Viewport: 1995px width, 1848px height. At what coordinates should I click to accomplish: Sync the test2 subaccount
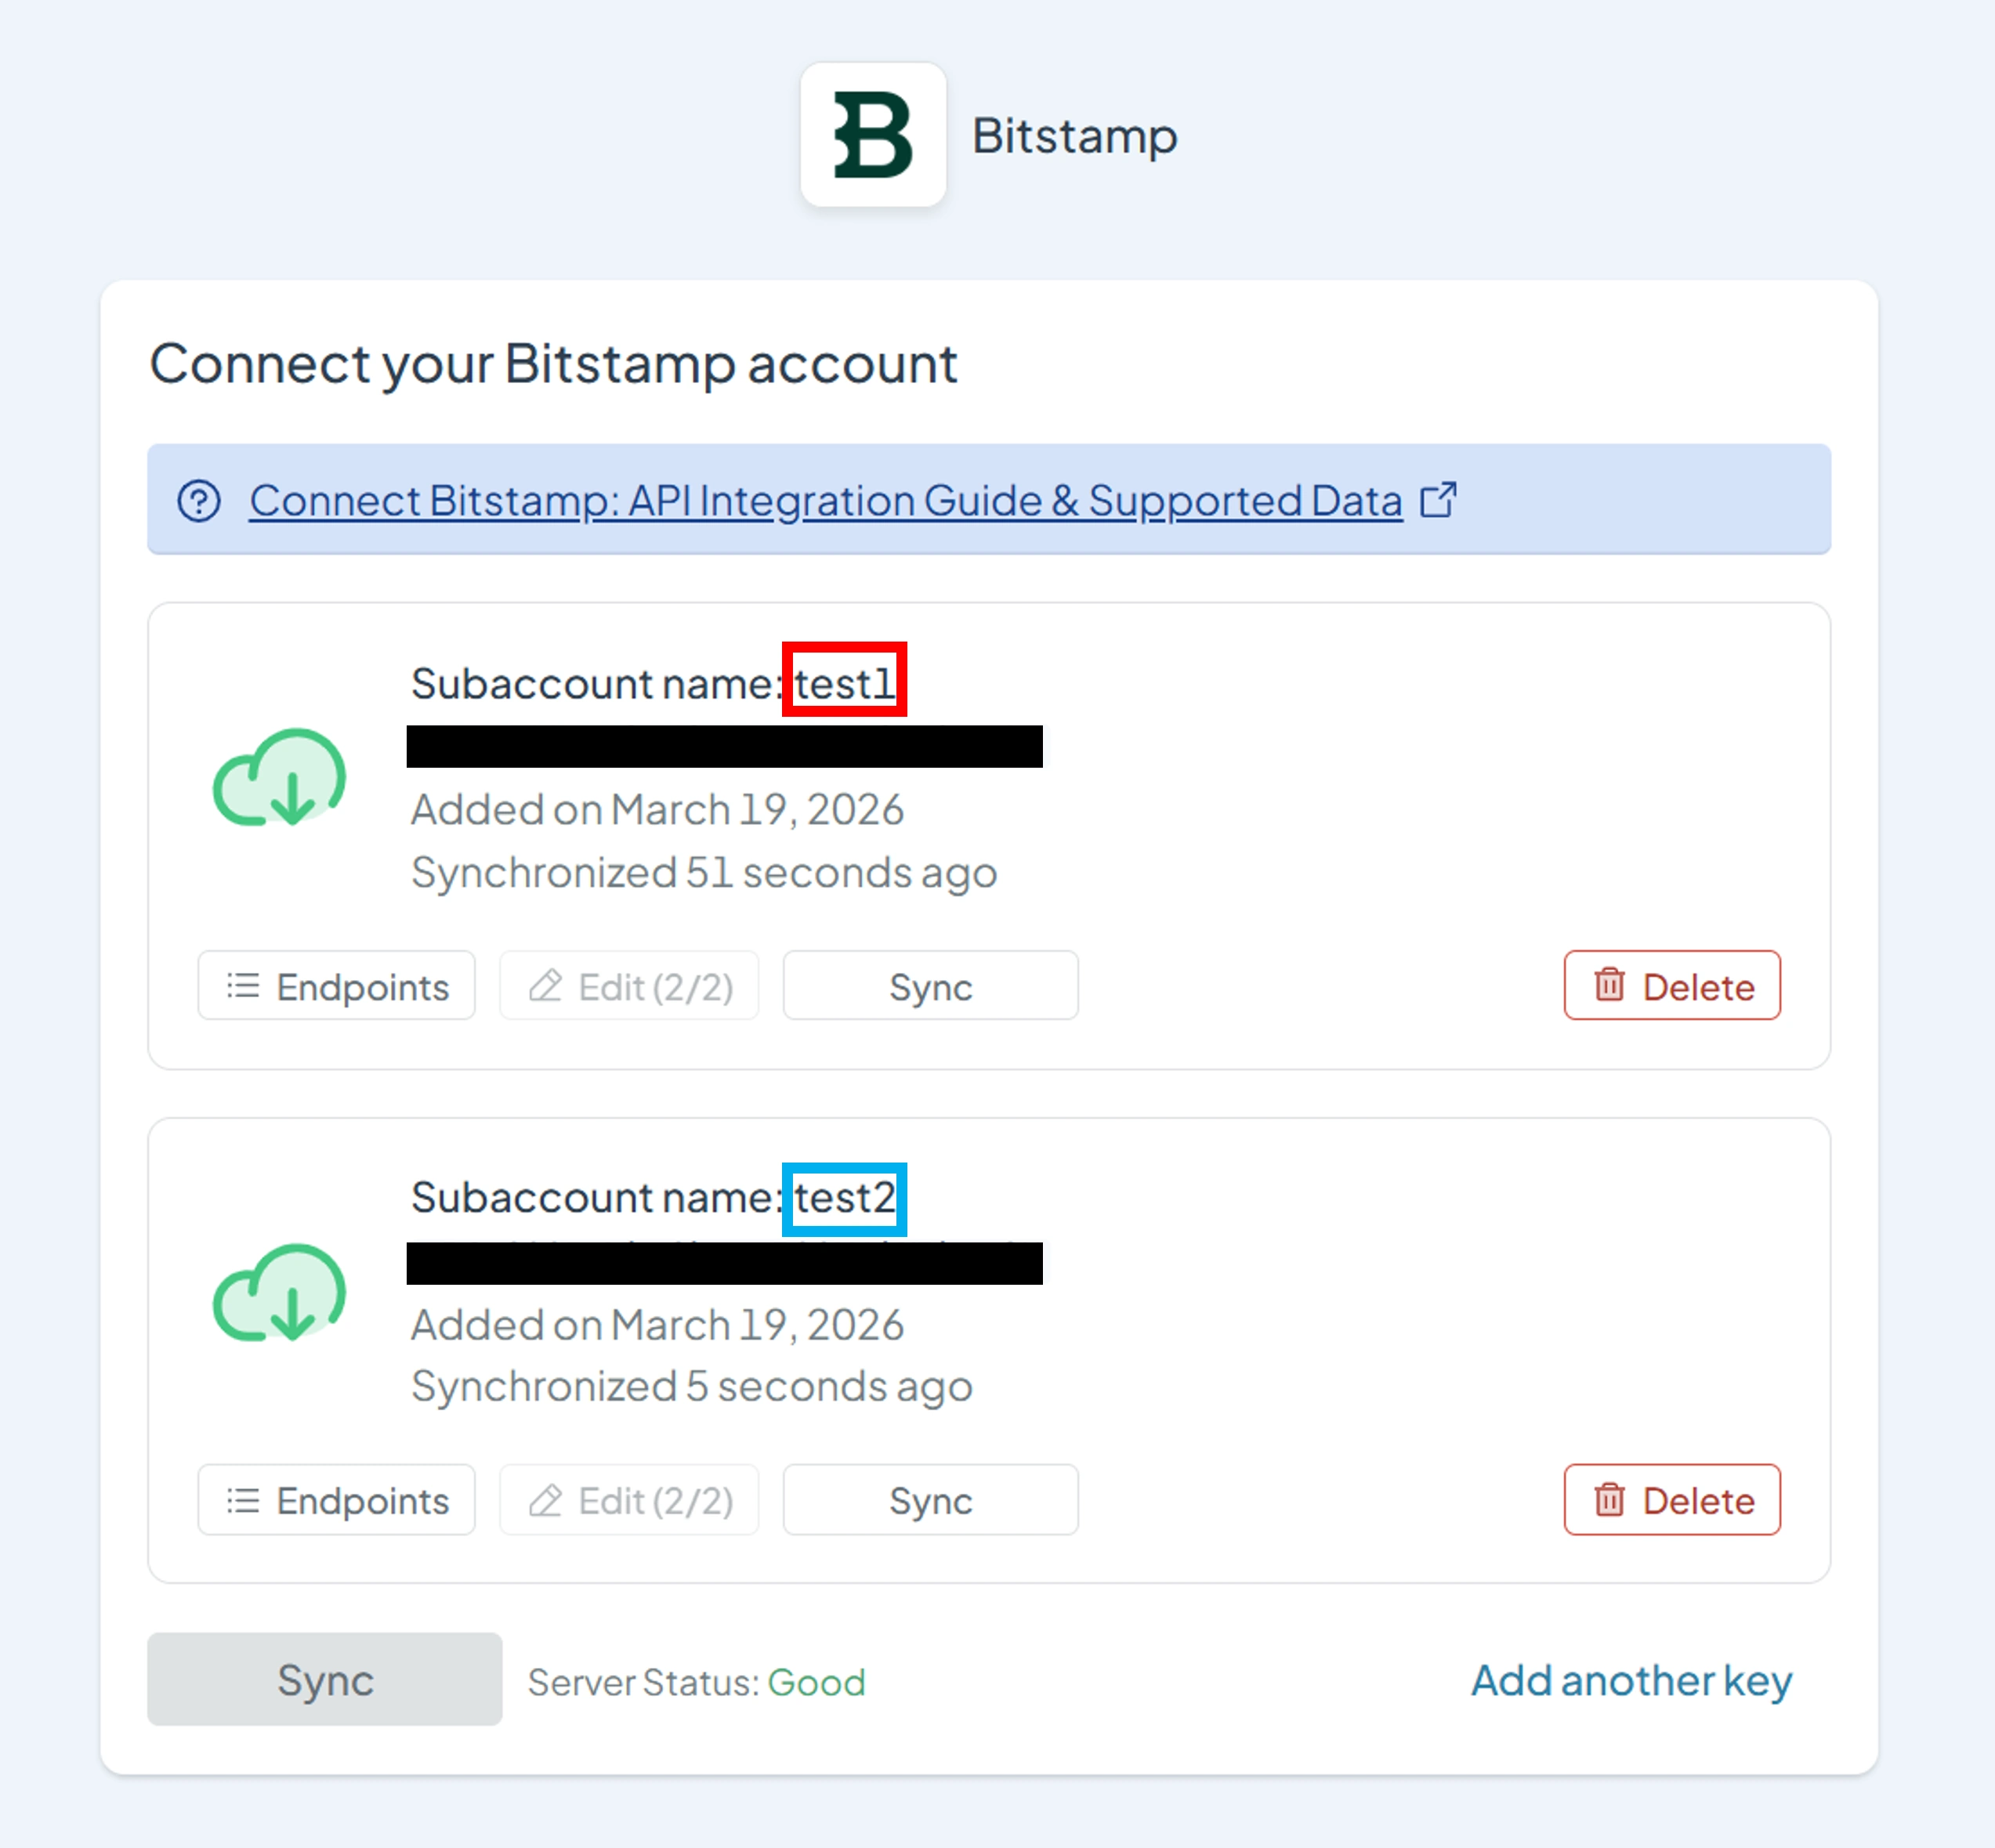coord(931,1500)
